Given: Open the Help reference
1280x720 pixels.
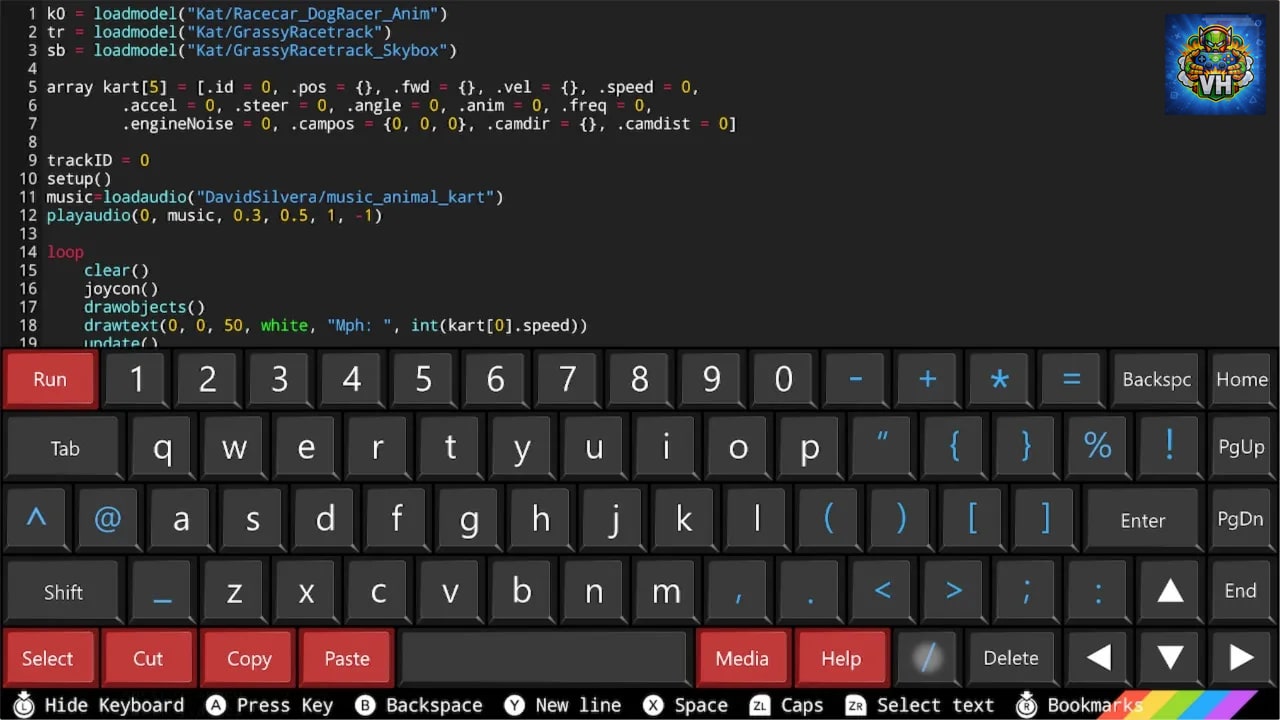Looking at the screenshot, I should (841, 657).
